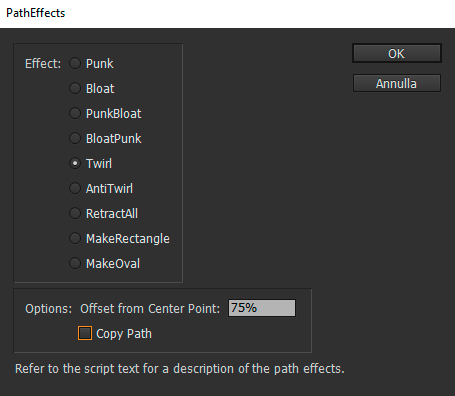This screenshot has height=396, width=455.
Task: Cancel using the Annulla button
Action: point(397,83)
